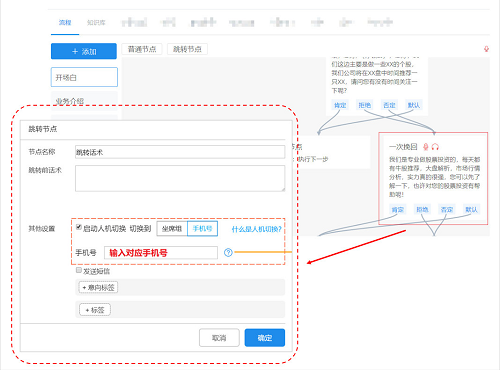The height and width of the screenshot is (370, 500).
Task: Select the 坐席组 switch option
Action: tap(172, 229)
